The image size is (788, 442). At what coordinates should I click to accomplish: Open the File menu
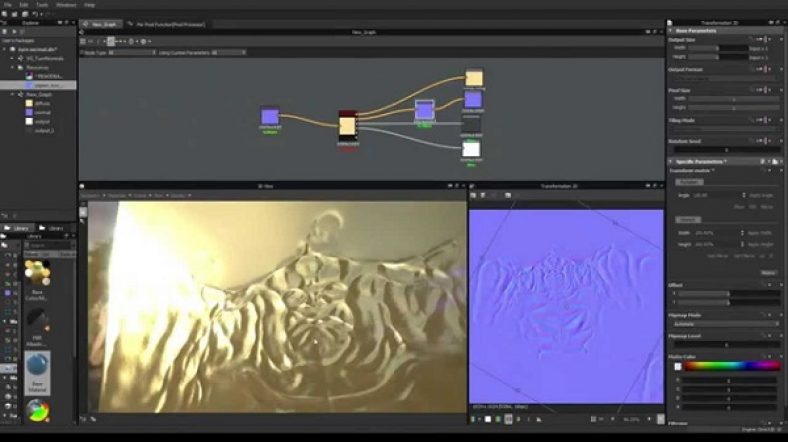click(x=8, y=5)
